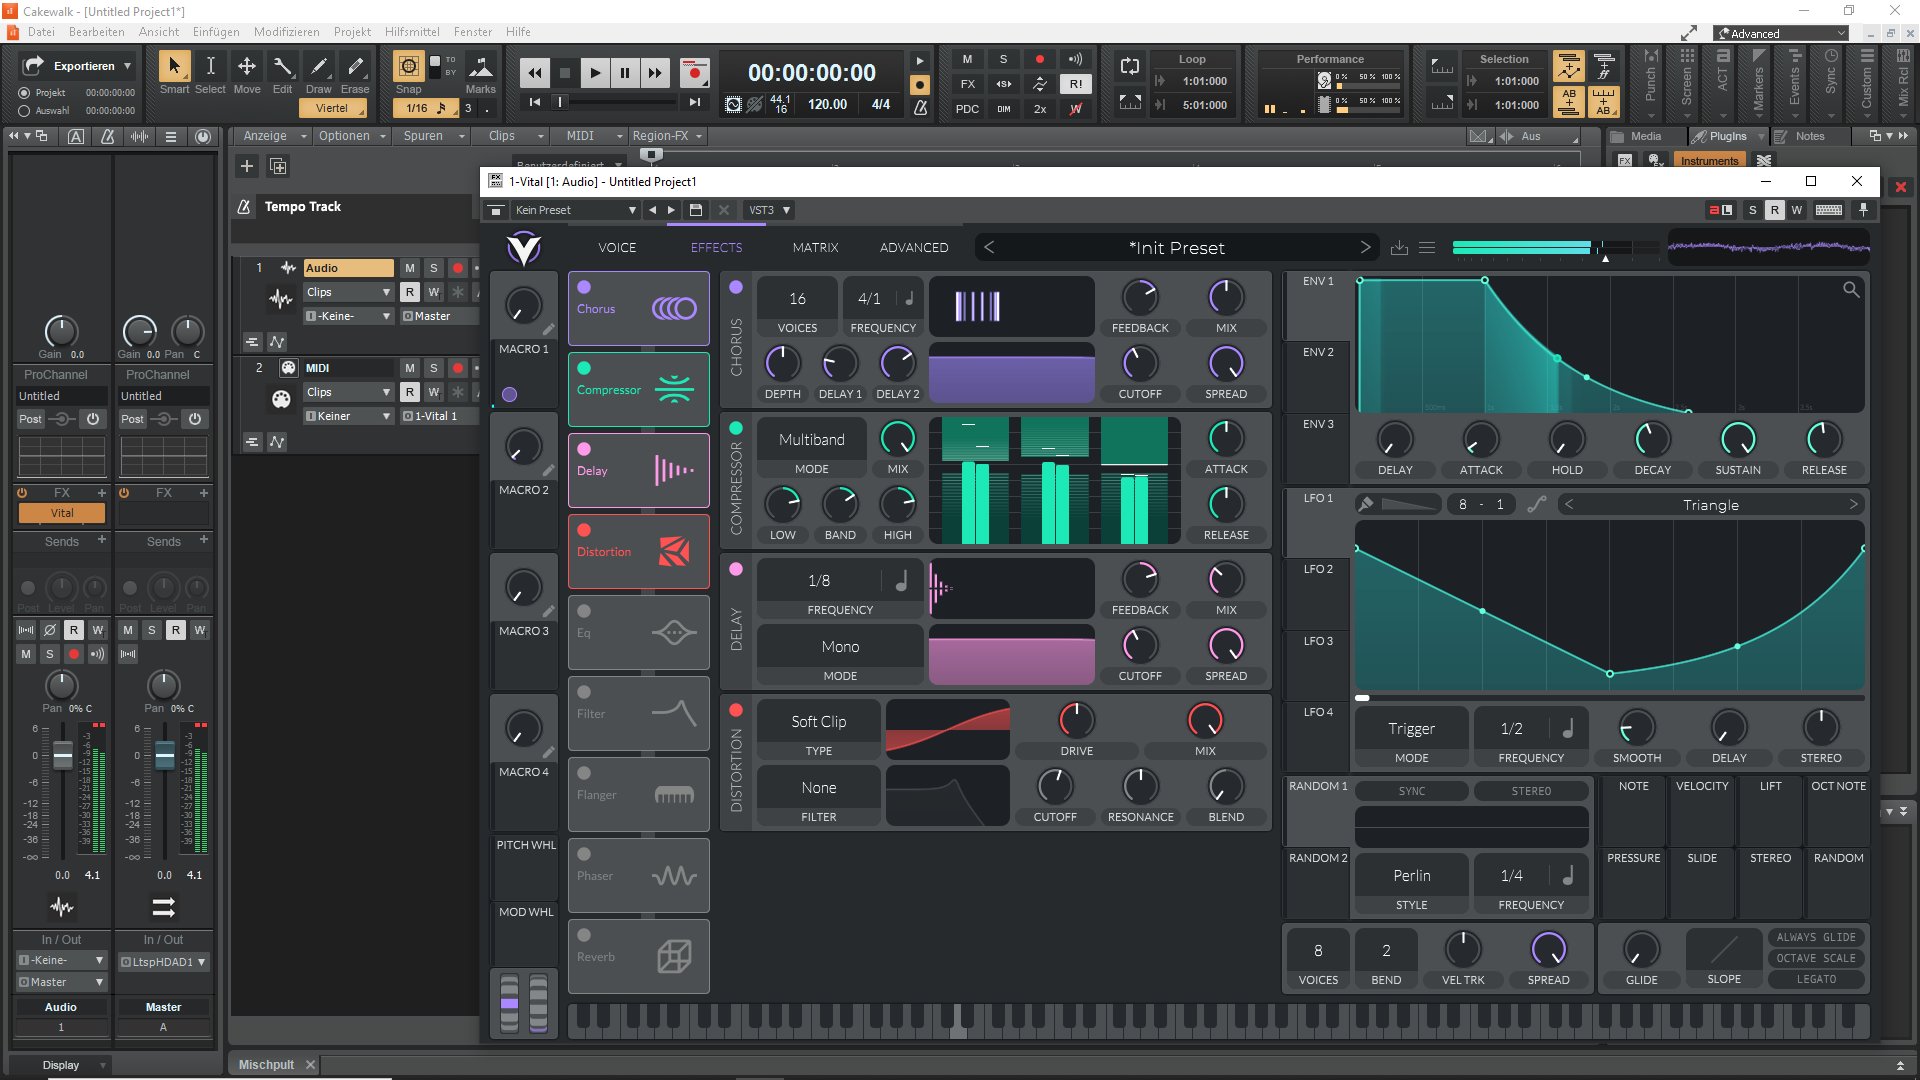1920x1080 pixels.
Task: Expand the Exportieren dropdown arrow
Action: pyautogui.click(x=127, y=66)
